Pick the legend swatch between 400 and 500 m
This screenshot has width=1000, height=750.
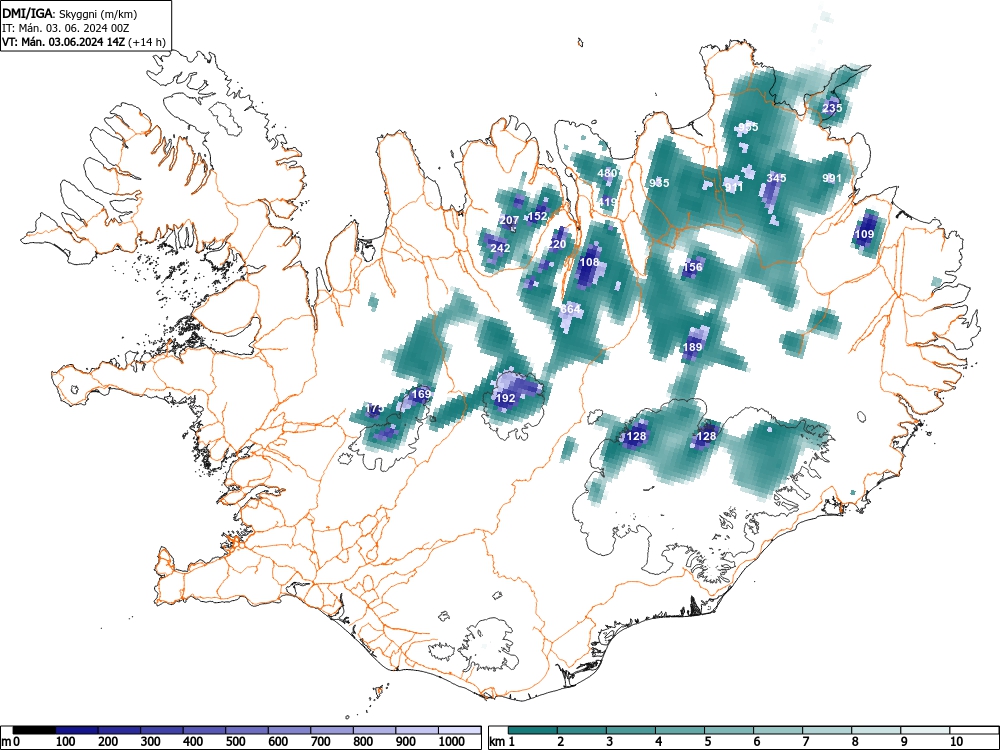[x=205, y=730]
